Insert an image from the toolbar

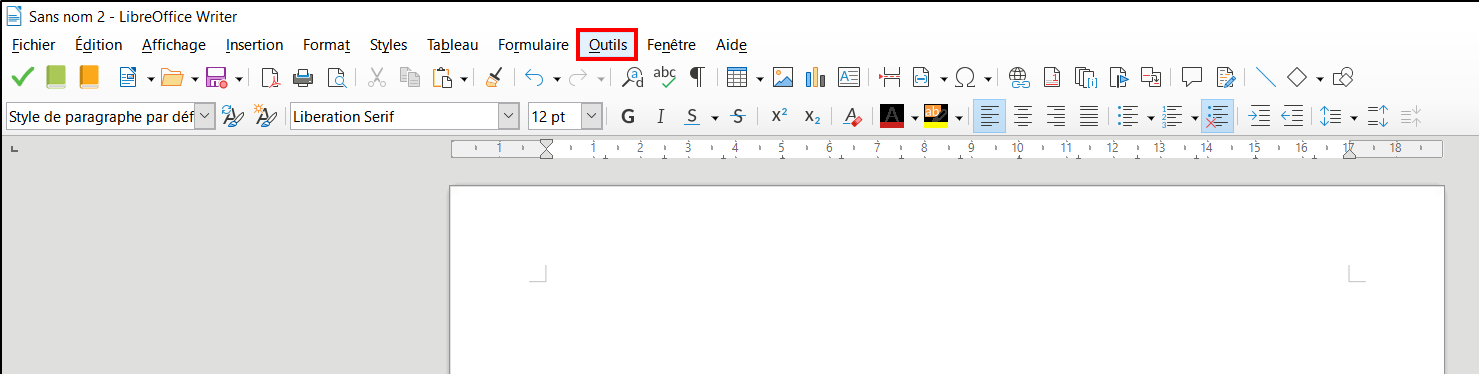click(783, 77)
